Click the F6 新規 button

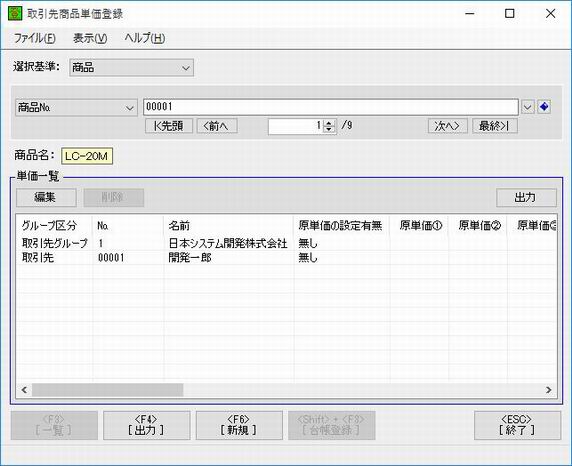pyautogui.click(x=239, y=425)
